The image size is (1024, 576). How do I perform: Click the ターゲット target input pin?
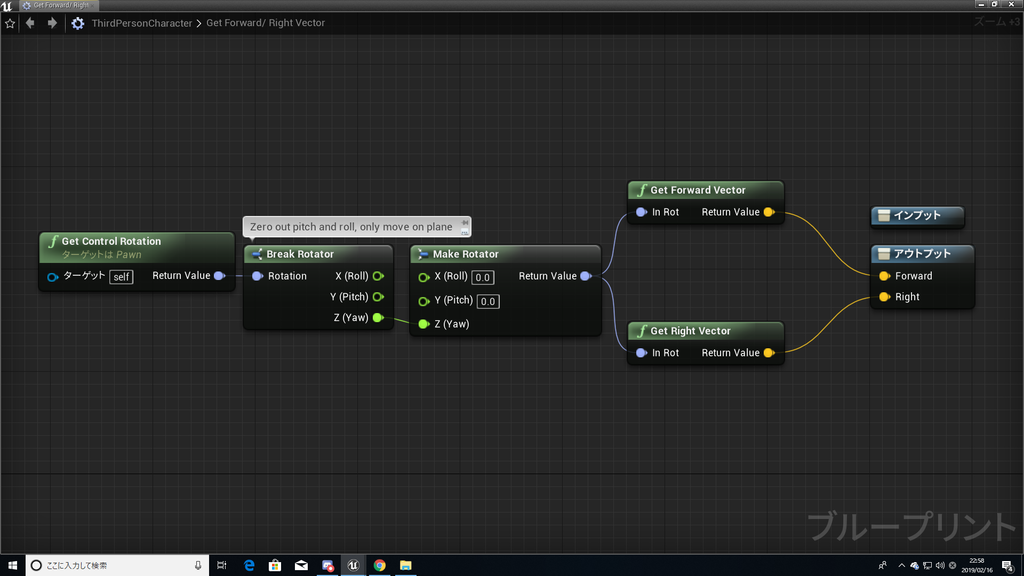point(53,277)
